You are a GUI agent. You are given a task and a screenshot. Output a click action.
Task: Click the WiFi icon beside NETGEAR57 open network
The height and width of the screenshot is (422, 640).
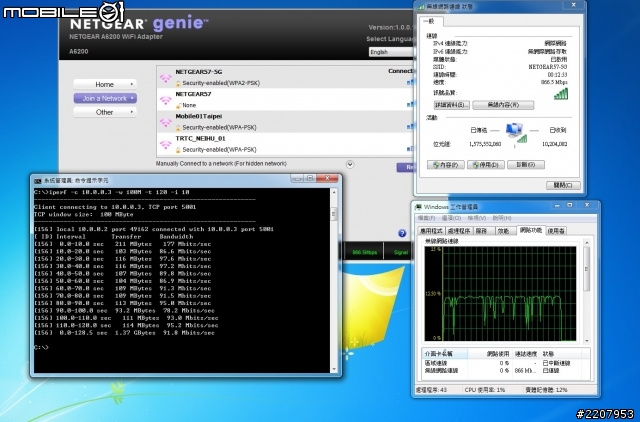coord(165,100)
